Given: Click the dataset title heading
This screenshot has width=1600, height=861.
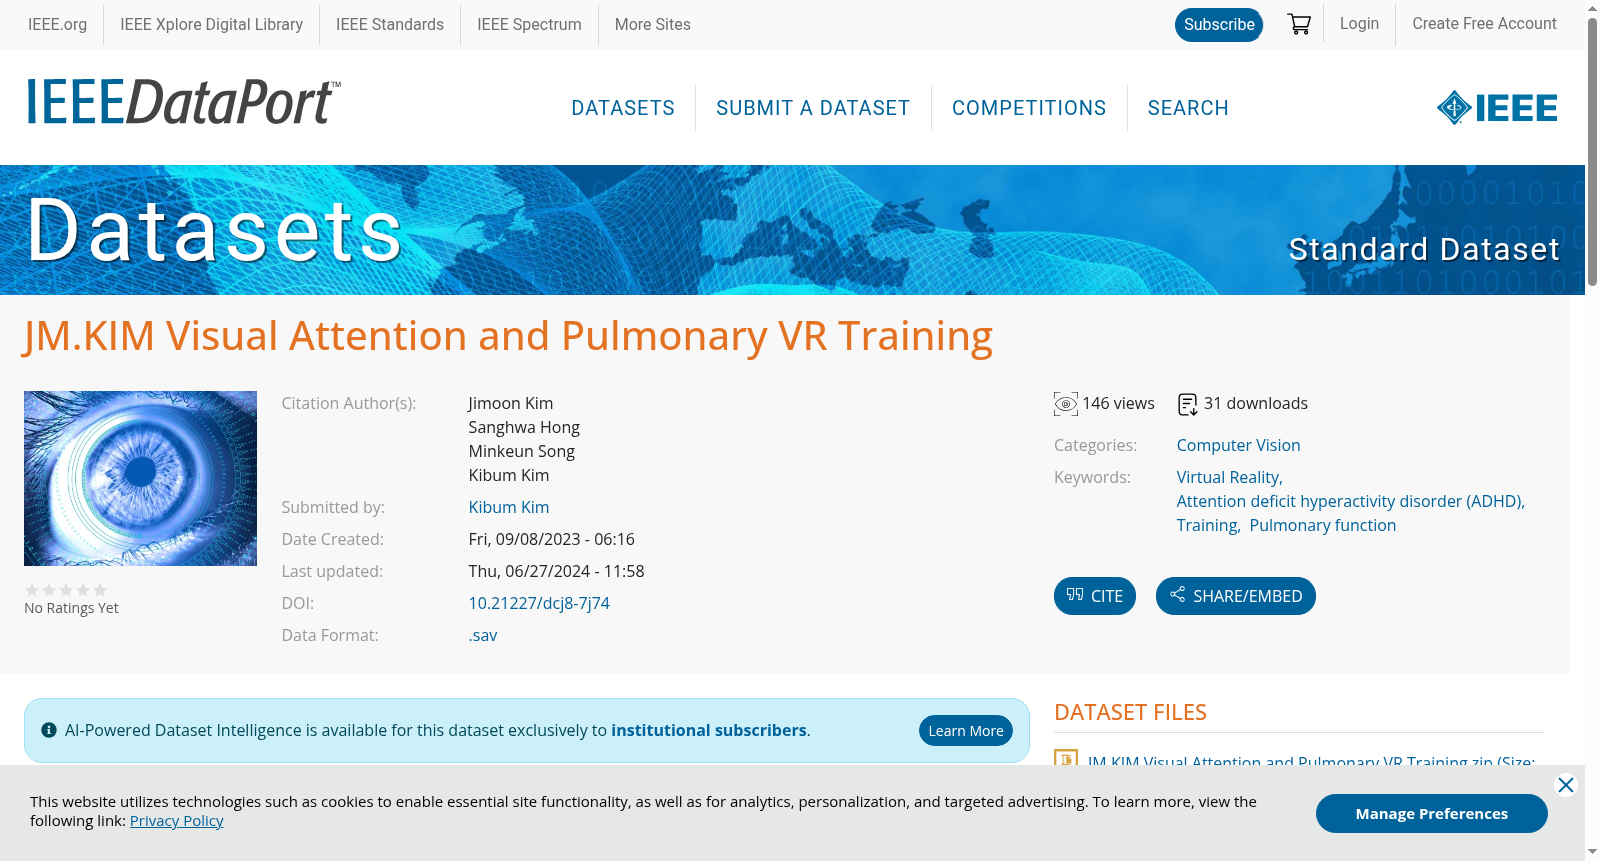Looking at the screenshot, I should coord(508,336).
